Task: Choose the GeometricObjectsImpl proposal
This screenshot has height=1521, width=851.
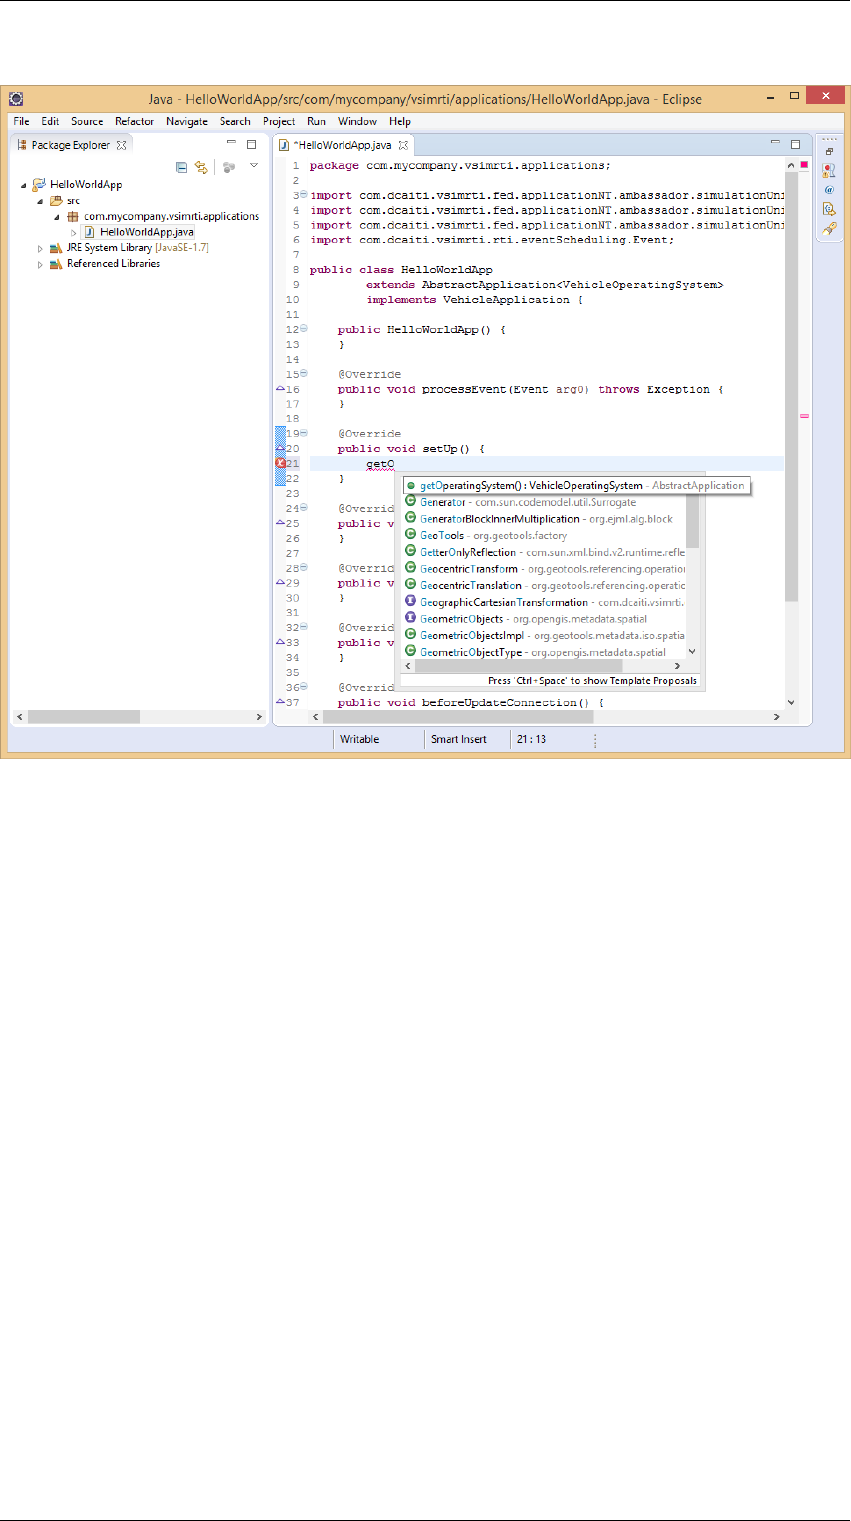Action: tap(545, 635)
